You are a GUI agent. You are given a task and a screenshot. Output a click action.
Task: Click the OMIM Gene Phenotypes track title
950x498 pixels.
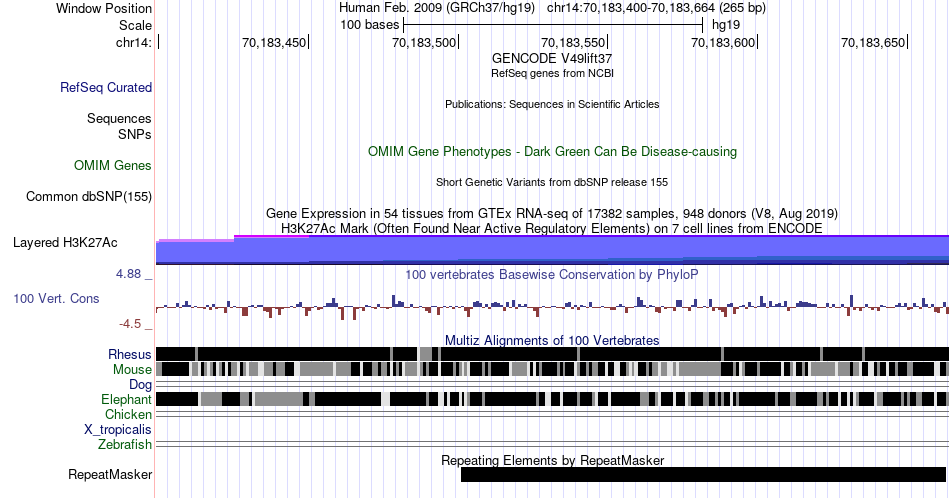552,151
